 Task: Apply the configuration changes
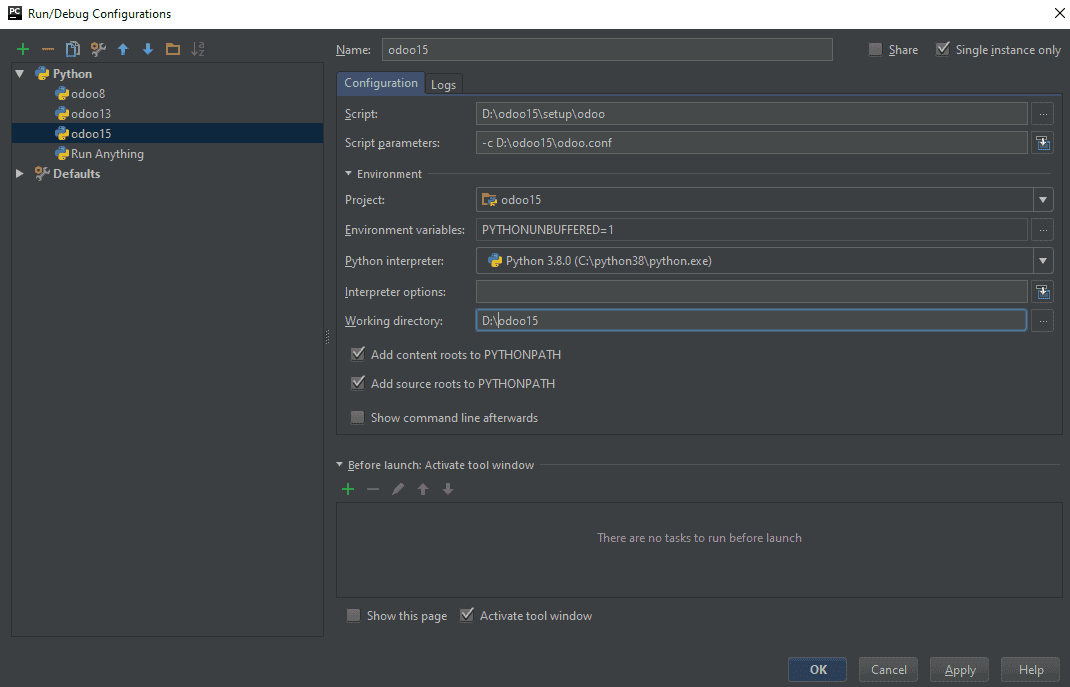958,669
